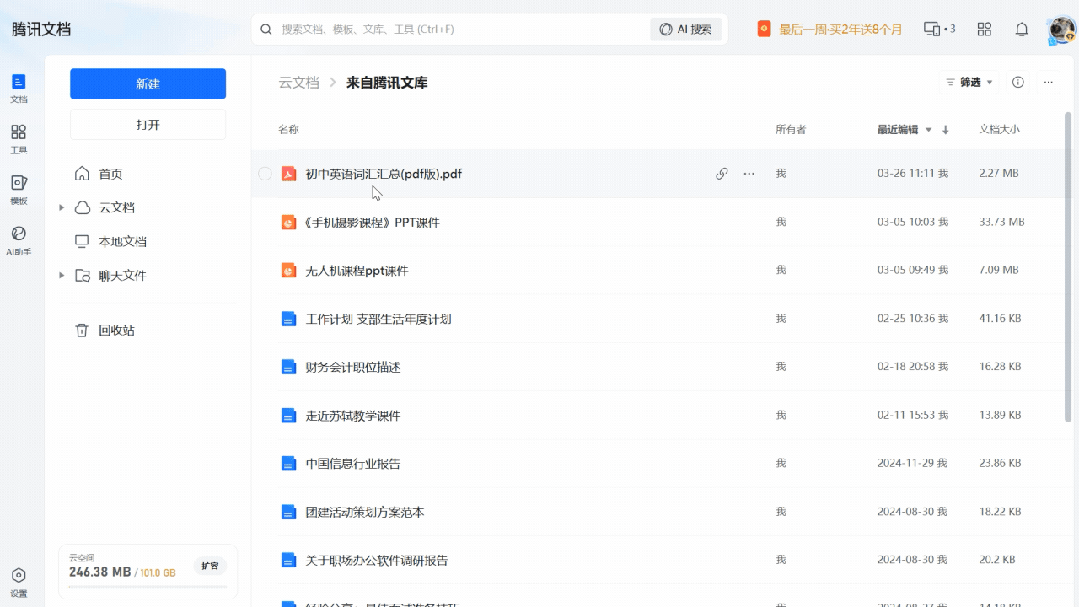
Task: Expand the 云文档 tree node
Action: pos(61,207)
